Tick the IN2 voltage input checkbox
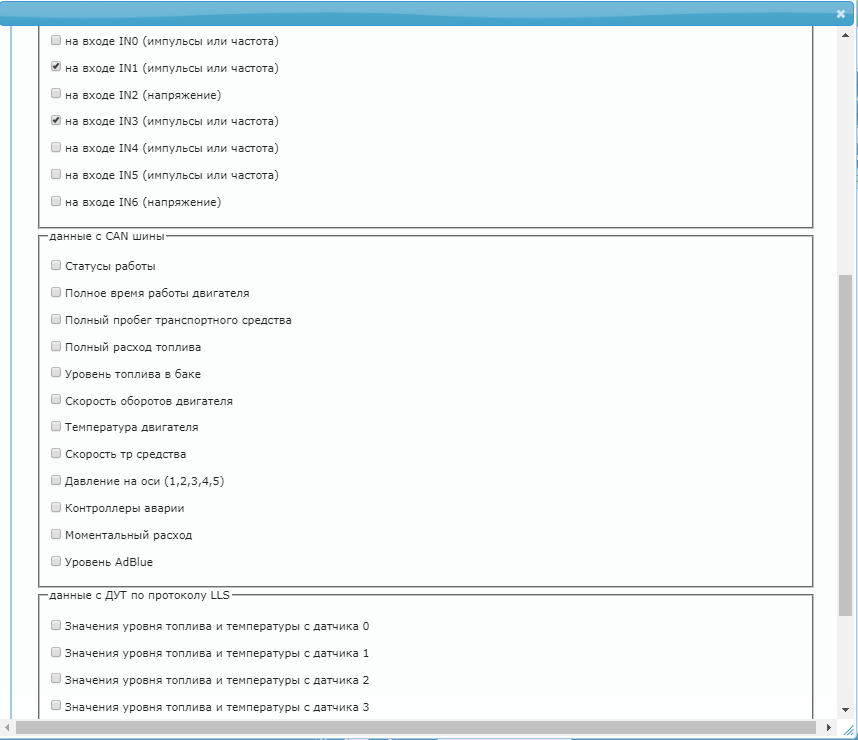 pos(56,94)
